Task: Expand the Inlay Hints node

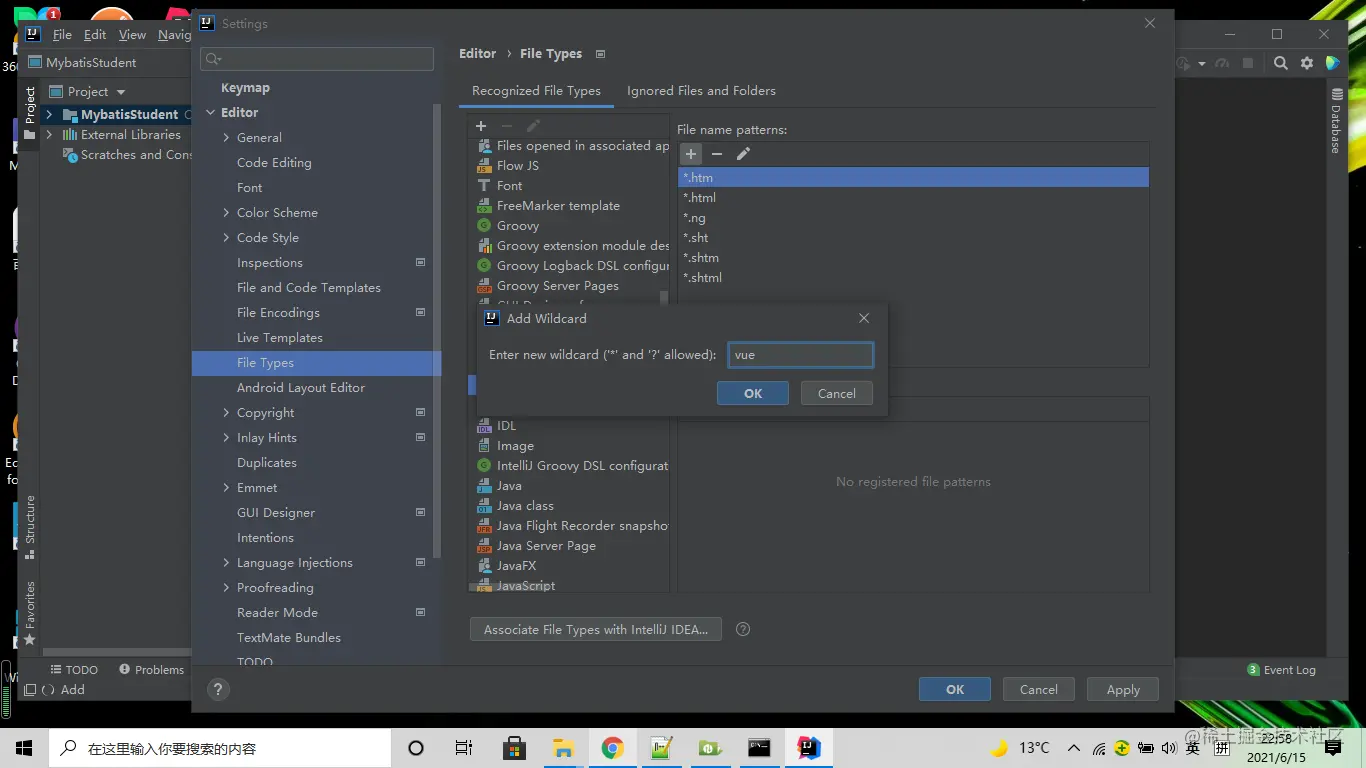Action: (227, 438)
